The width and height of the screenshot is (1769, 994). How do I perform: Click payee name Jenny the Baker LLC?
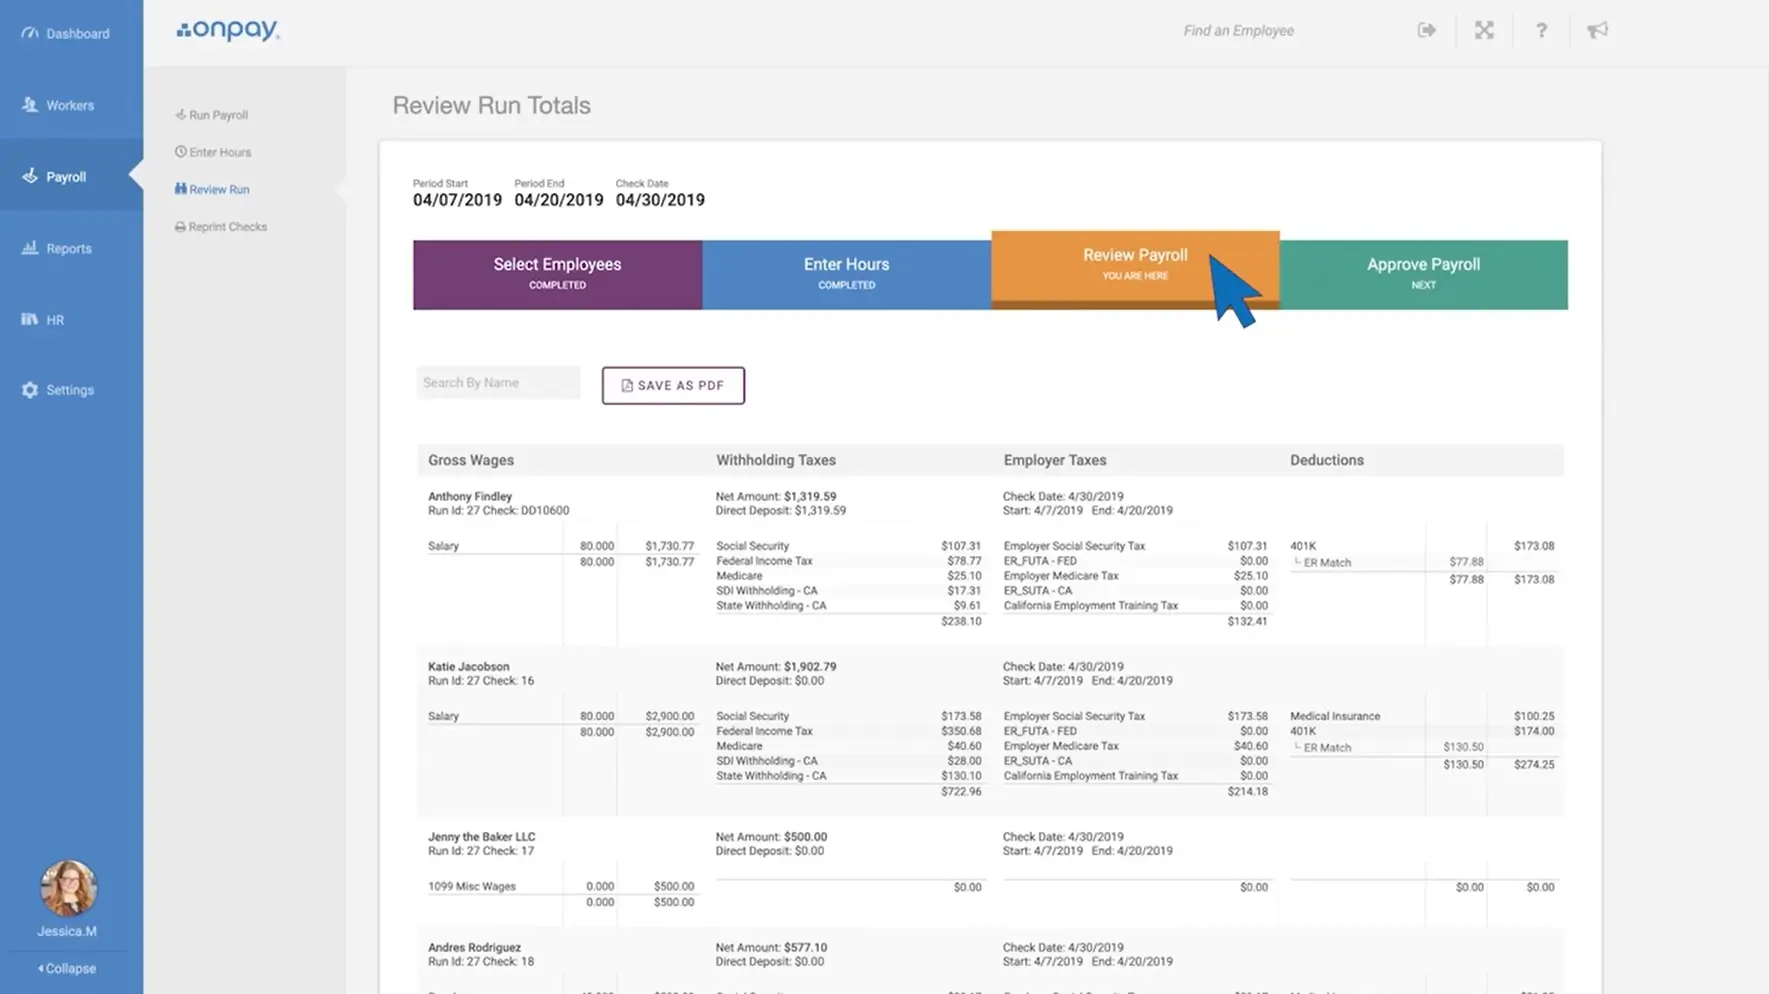click(482, 836)
